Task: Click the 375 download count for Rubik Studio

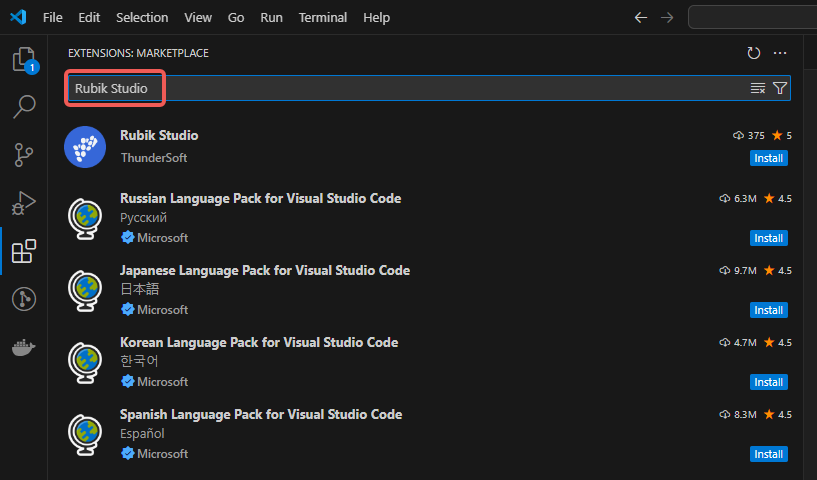Action: [749, 136]
